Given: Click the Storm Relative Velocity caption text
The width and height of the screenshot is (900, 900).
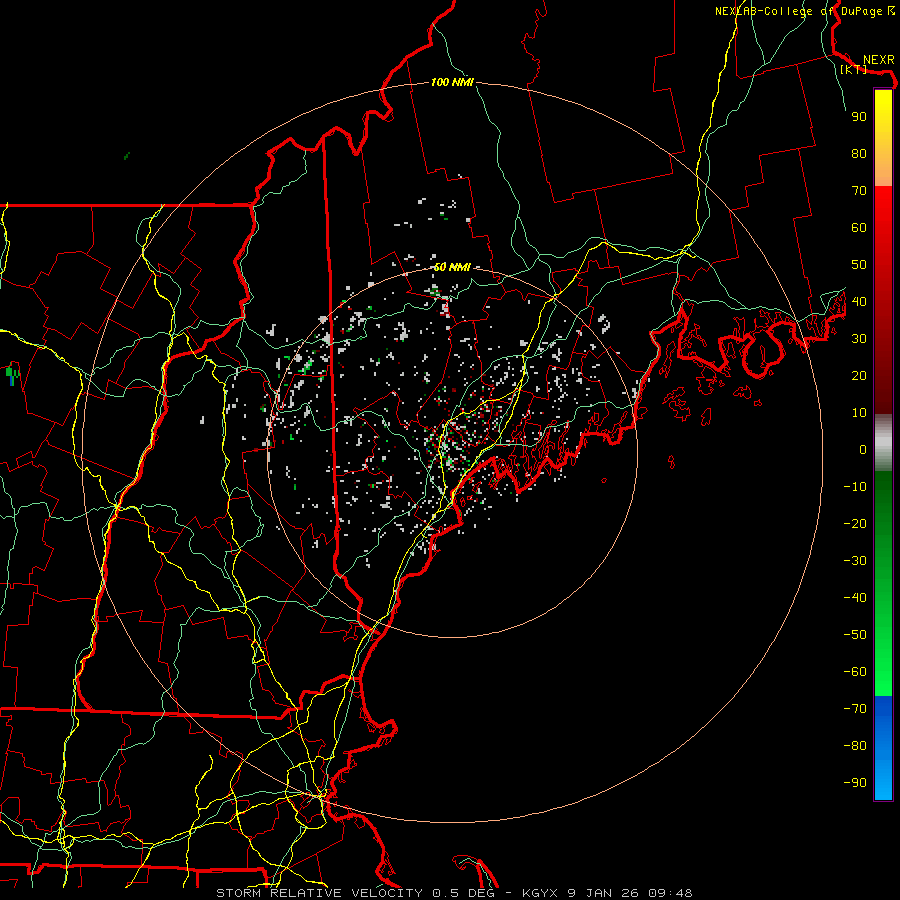Looking at the screenshot, I should (x=454, y=893).
